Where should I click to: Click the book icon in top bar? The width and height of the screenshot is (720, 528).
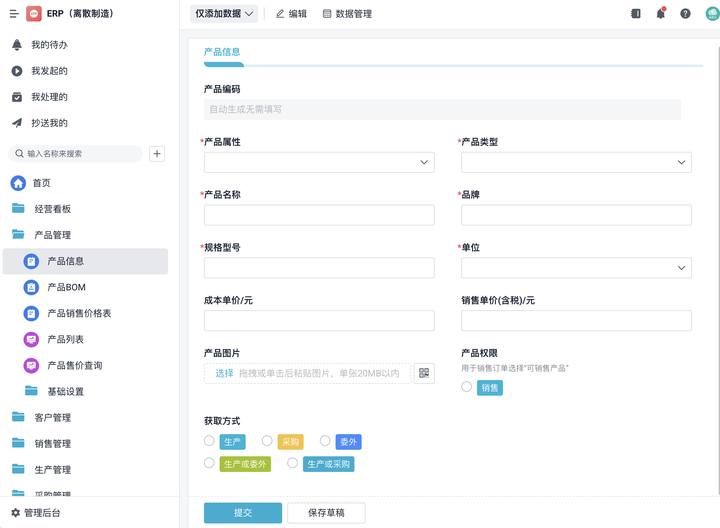tap(636, 14)
